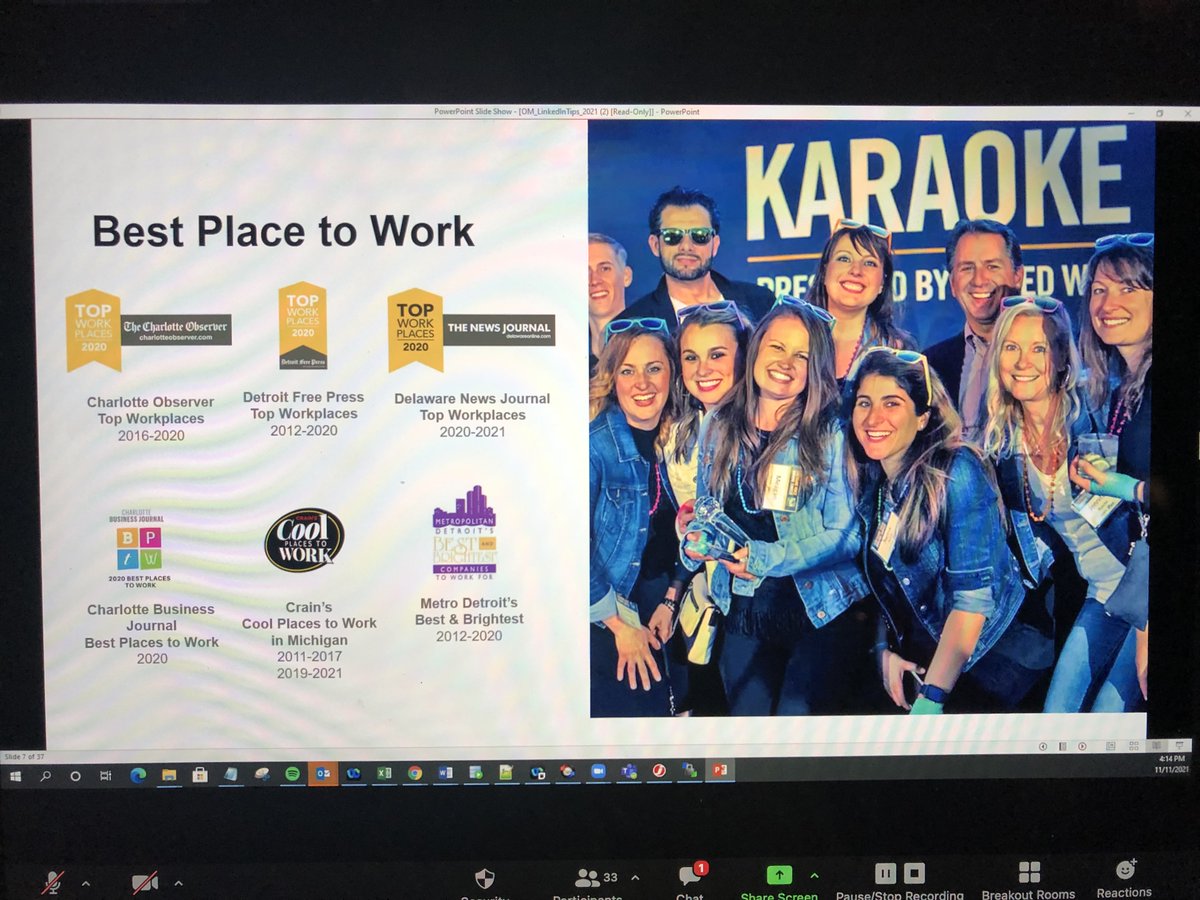This screenshot has height=900, width=1200.
Task: Click the karaoke group photo on the slide
Action: pos(871,417)
